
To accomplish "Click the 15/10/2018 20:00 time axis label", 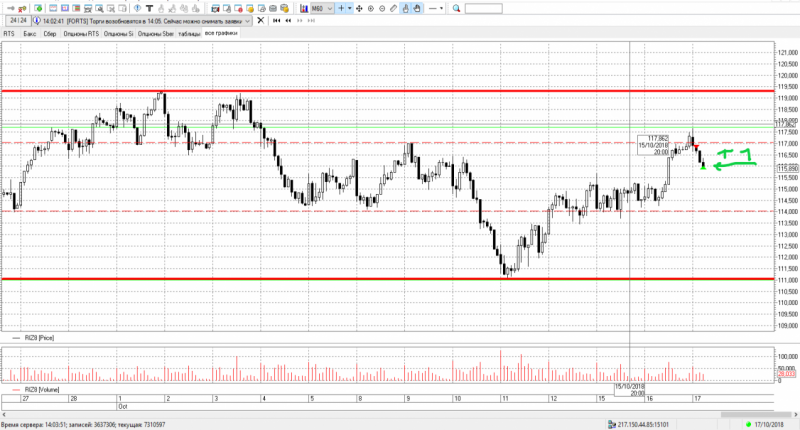I will (x=630, y=390).
